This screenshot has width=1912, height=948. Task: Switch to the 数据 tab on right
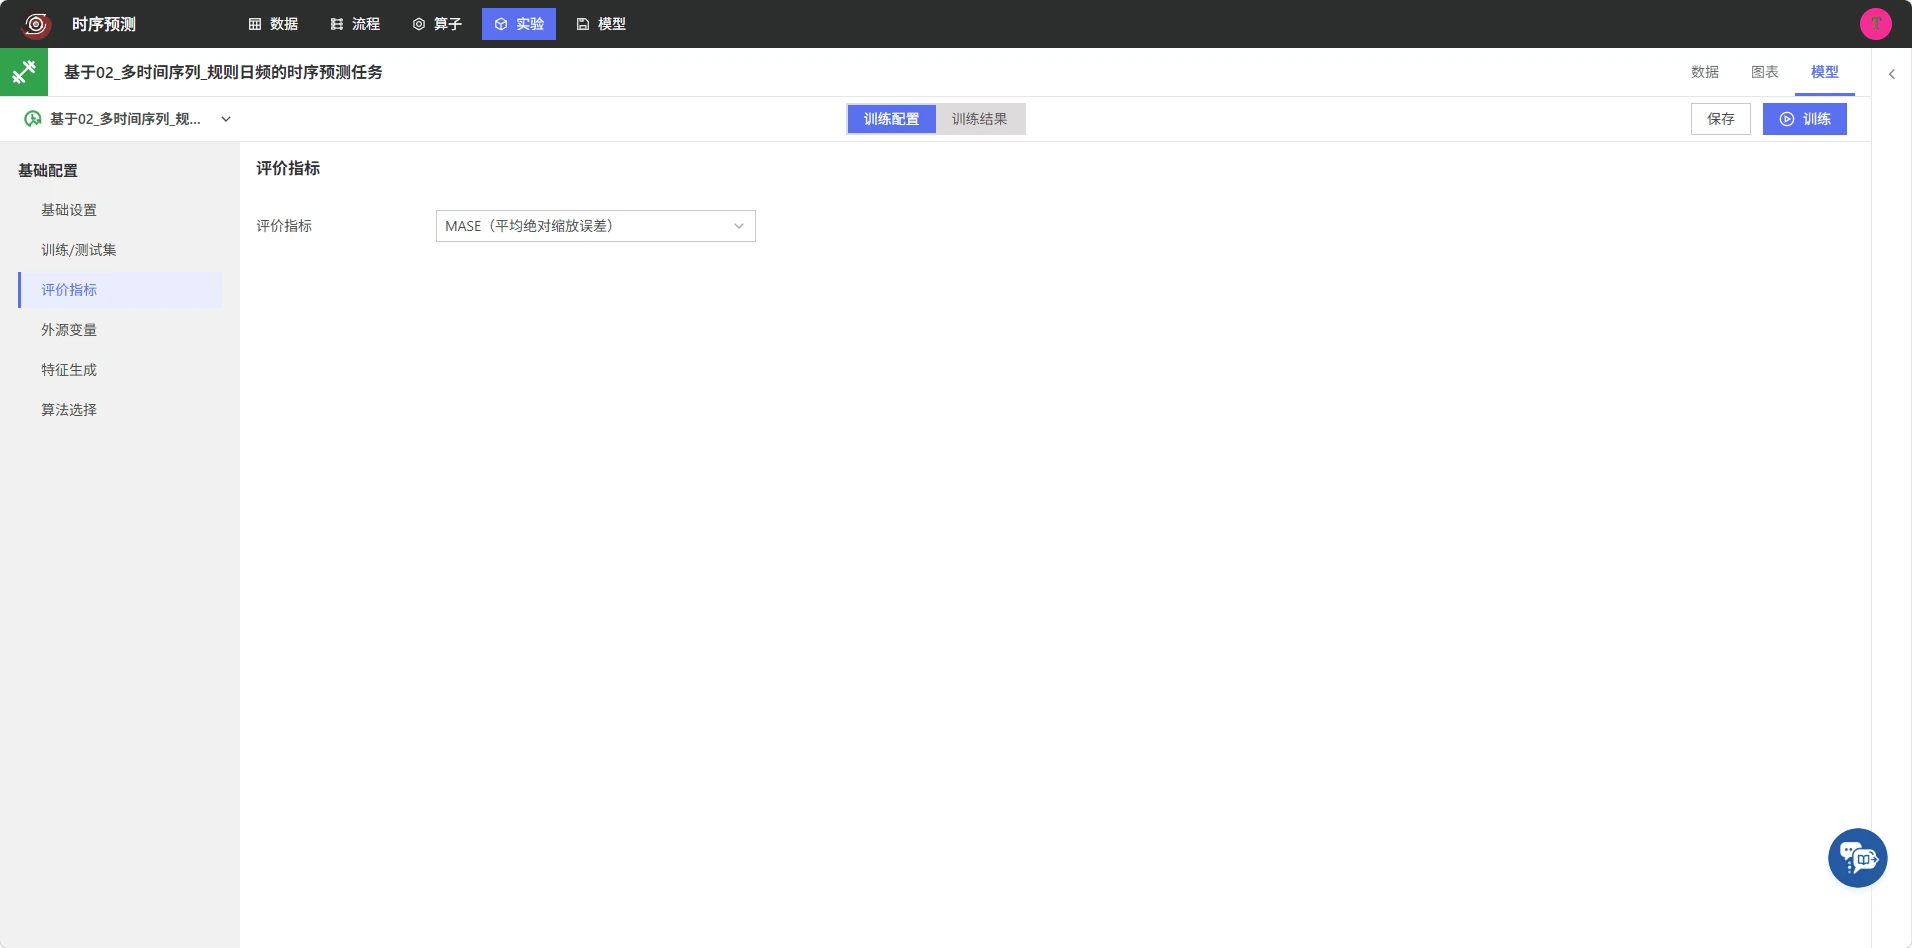[x=1705, y=72]
